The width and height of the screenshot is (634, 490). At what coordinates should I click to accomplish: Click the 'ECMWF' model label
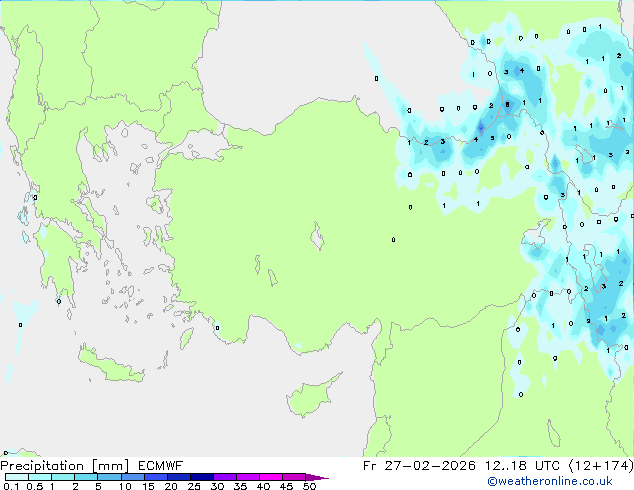click(x=161, y=466)
